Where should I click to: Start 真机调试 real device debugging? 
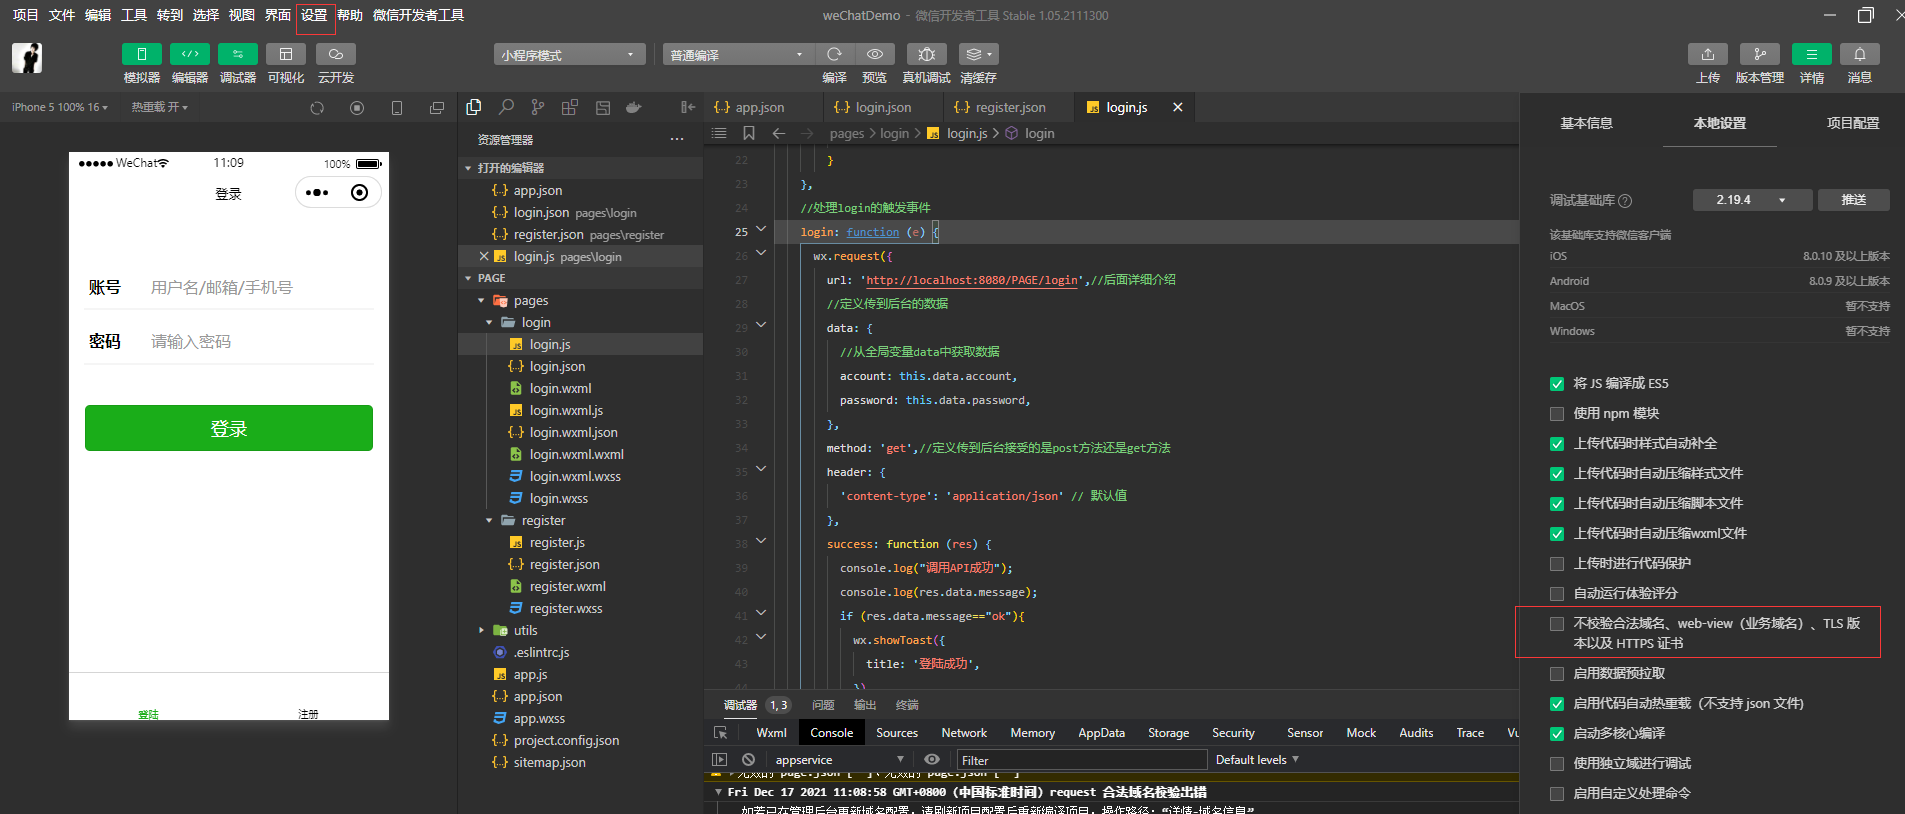[926, 54]
